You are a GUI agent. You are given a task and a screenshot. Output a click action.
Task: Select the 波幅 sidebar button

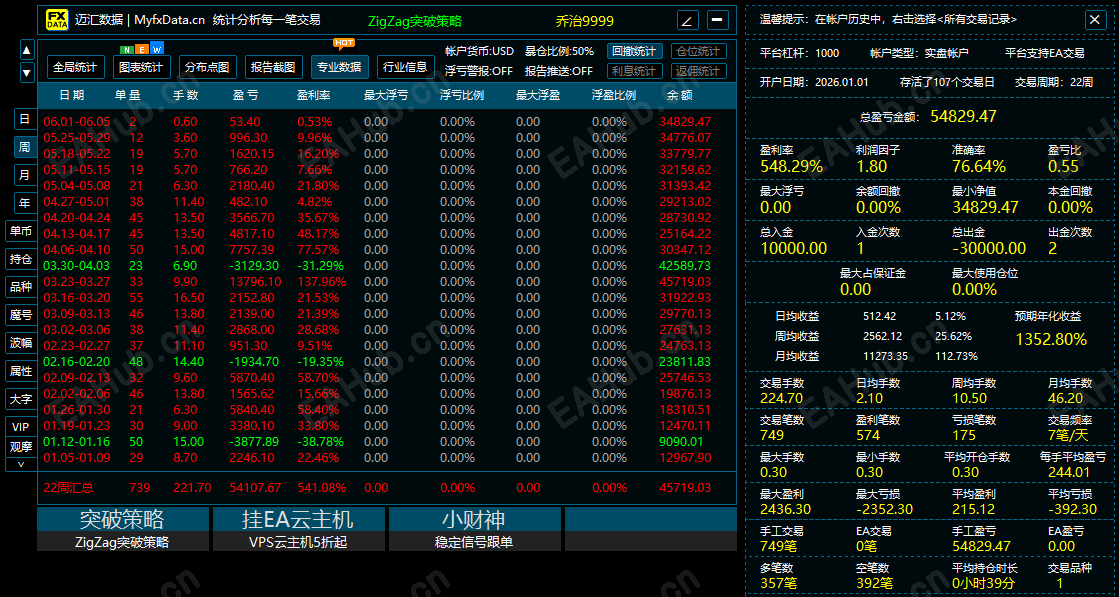pyautogui.click(x=21, y=343)
